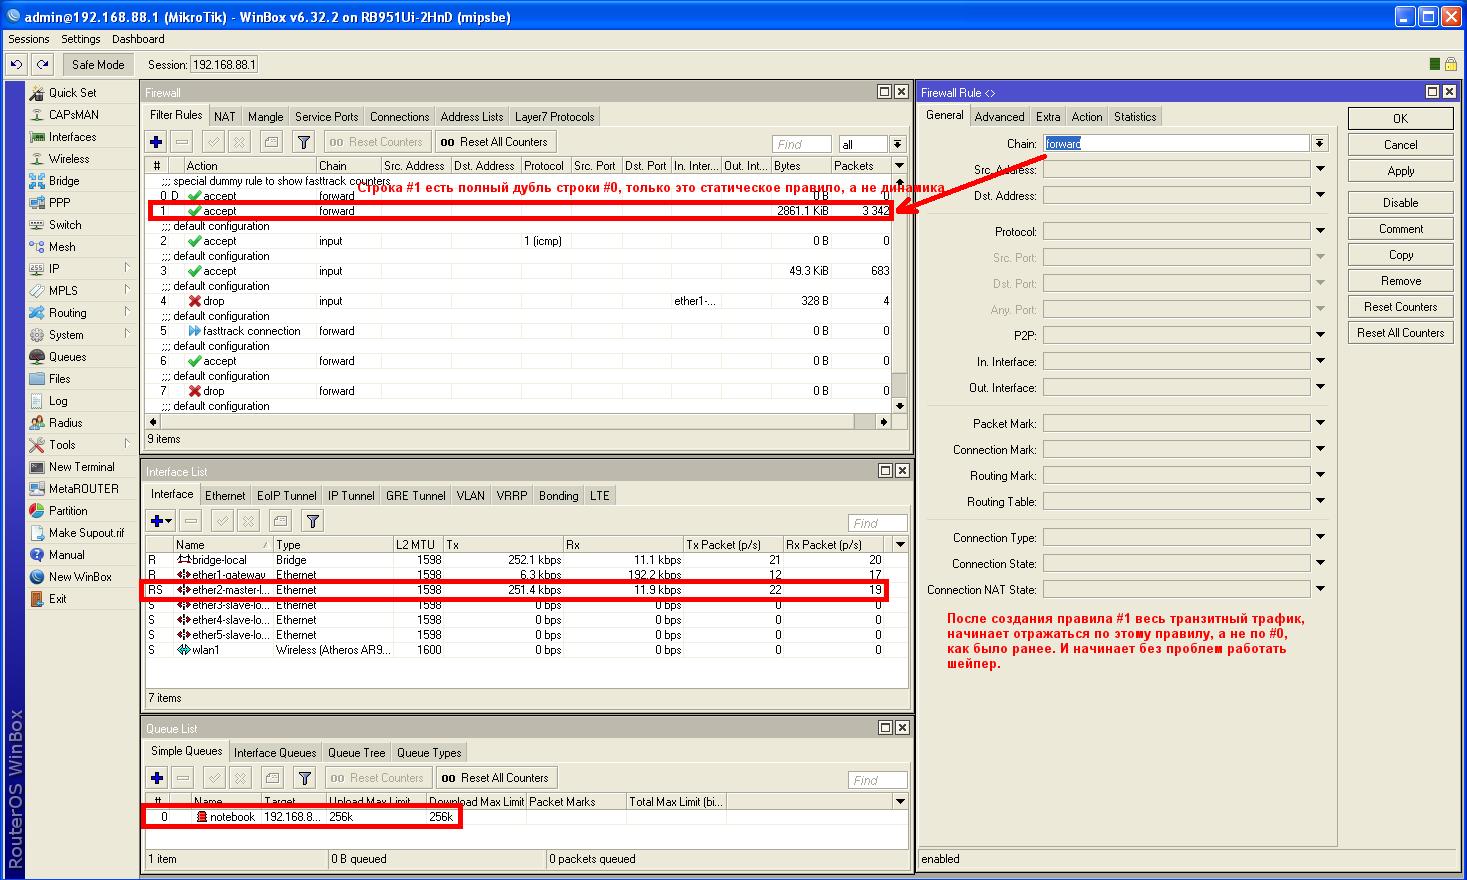Click the Find field in the Queue List
The width and height of the screenshot is (1467, 880).
click(x=877, y=780)
